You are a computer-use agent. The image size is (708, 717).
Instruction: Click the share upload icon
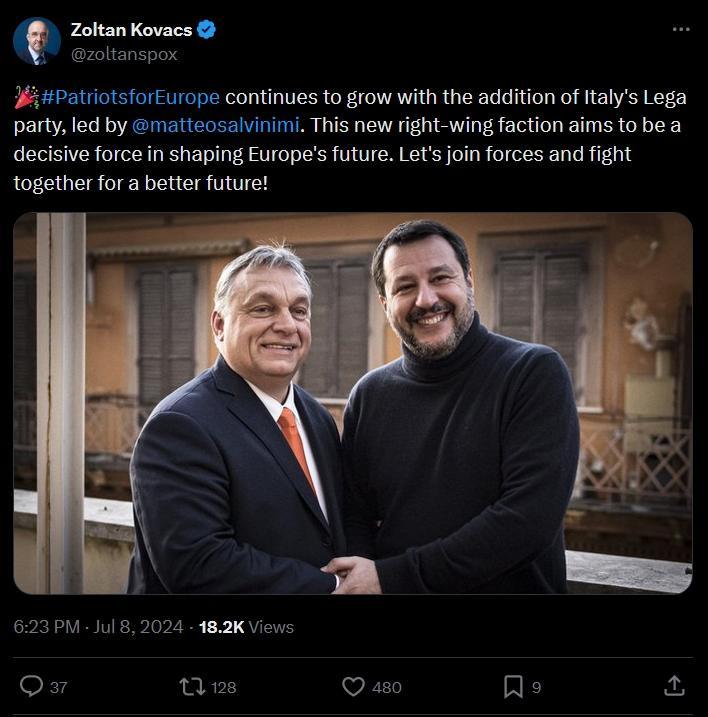[x=675, y=685]
